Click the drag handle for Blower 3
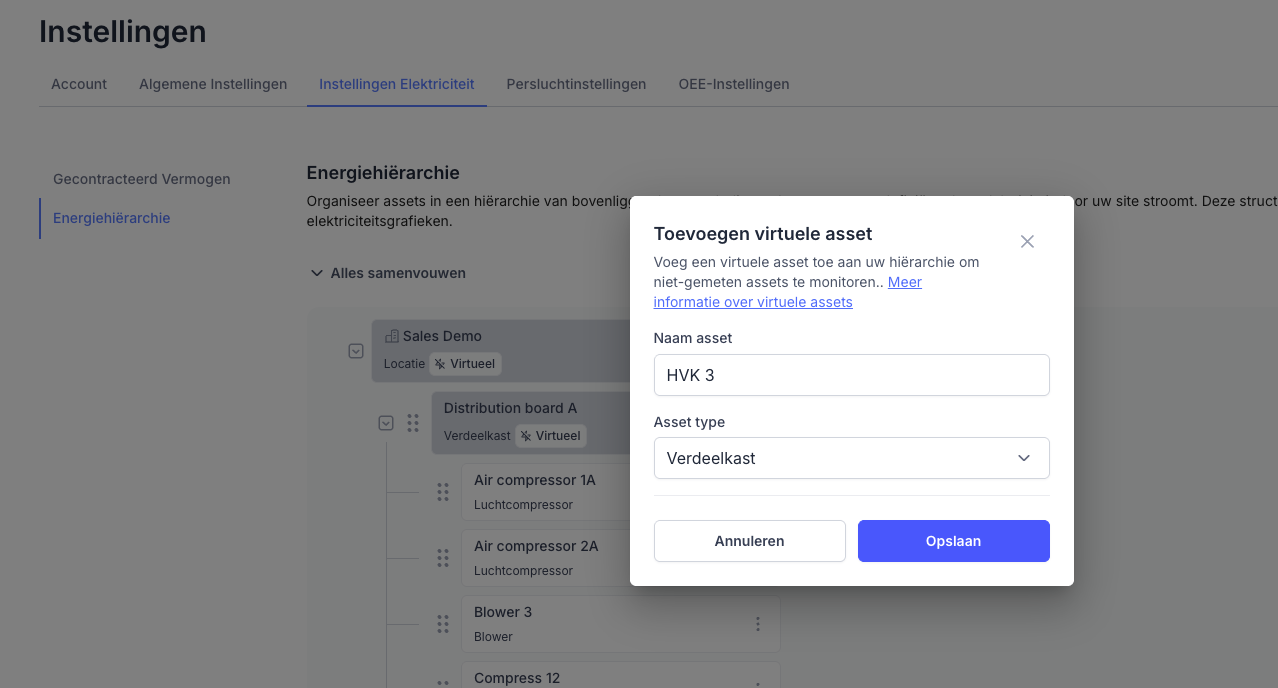1278x688 pixels. coord(443,624)
